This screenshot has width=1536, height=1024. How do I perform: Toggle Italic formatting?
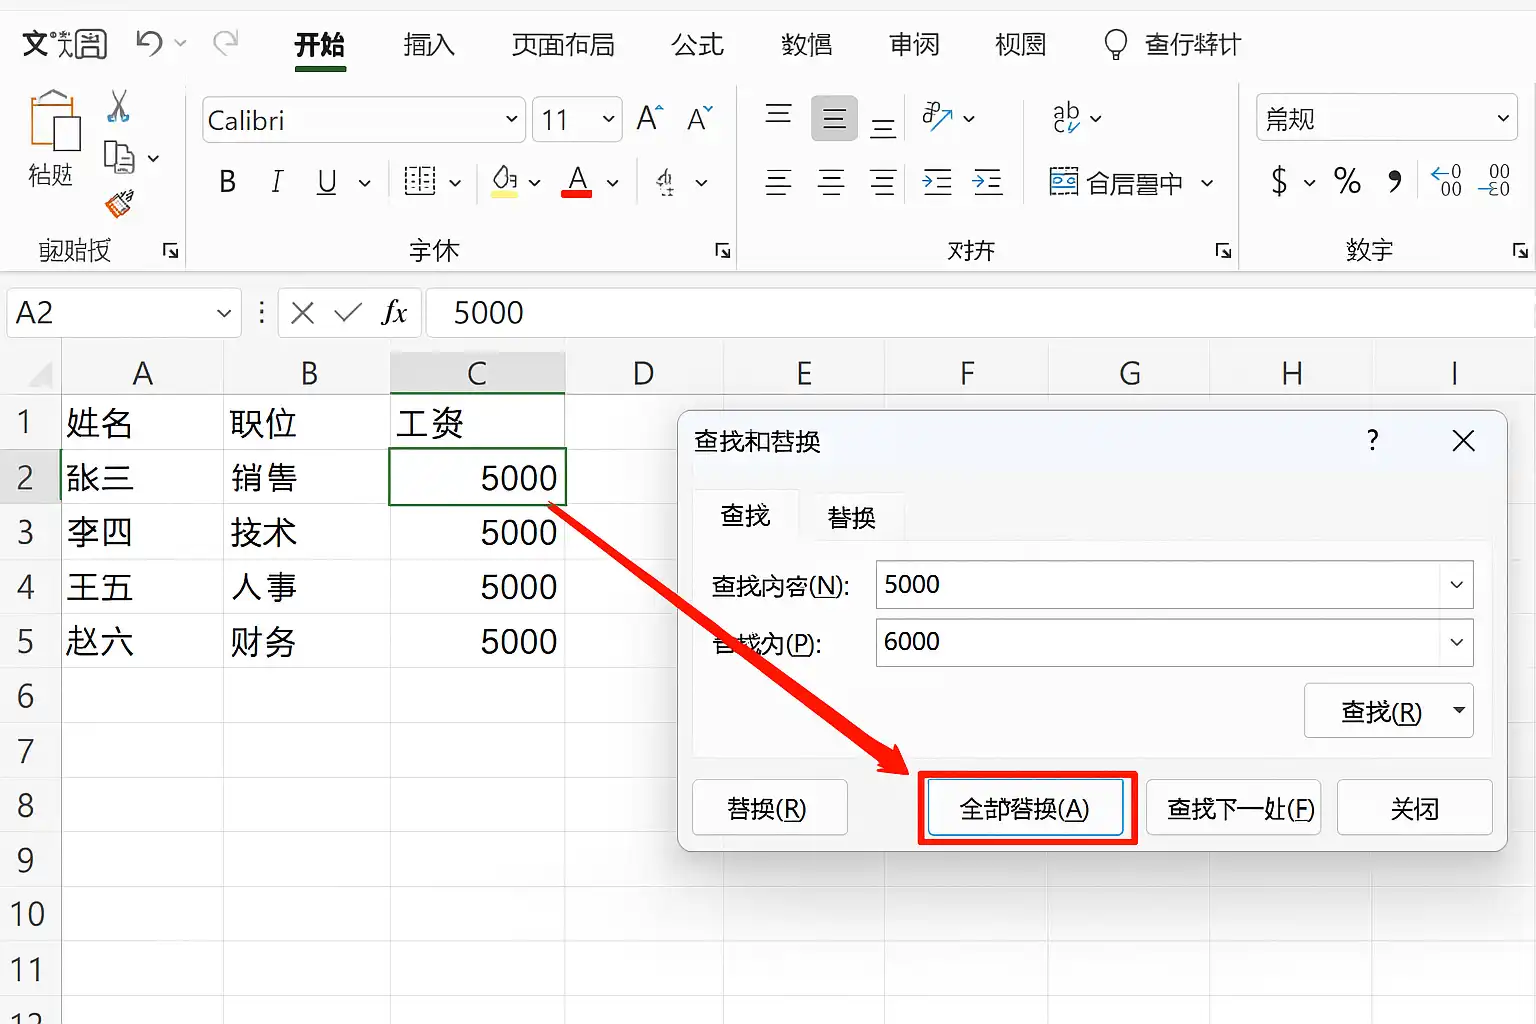[277, 182]
